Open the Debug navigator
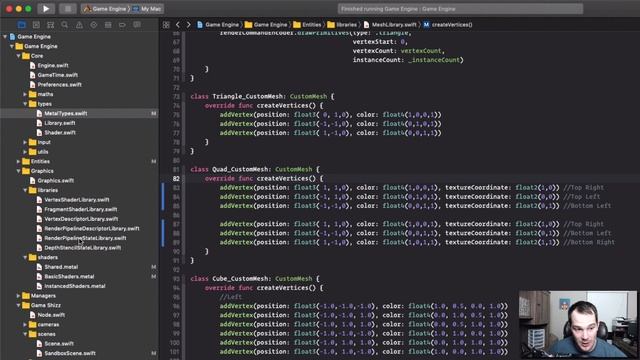Screen dimensions: 640x360 (x=108, y=25)
